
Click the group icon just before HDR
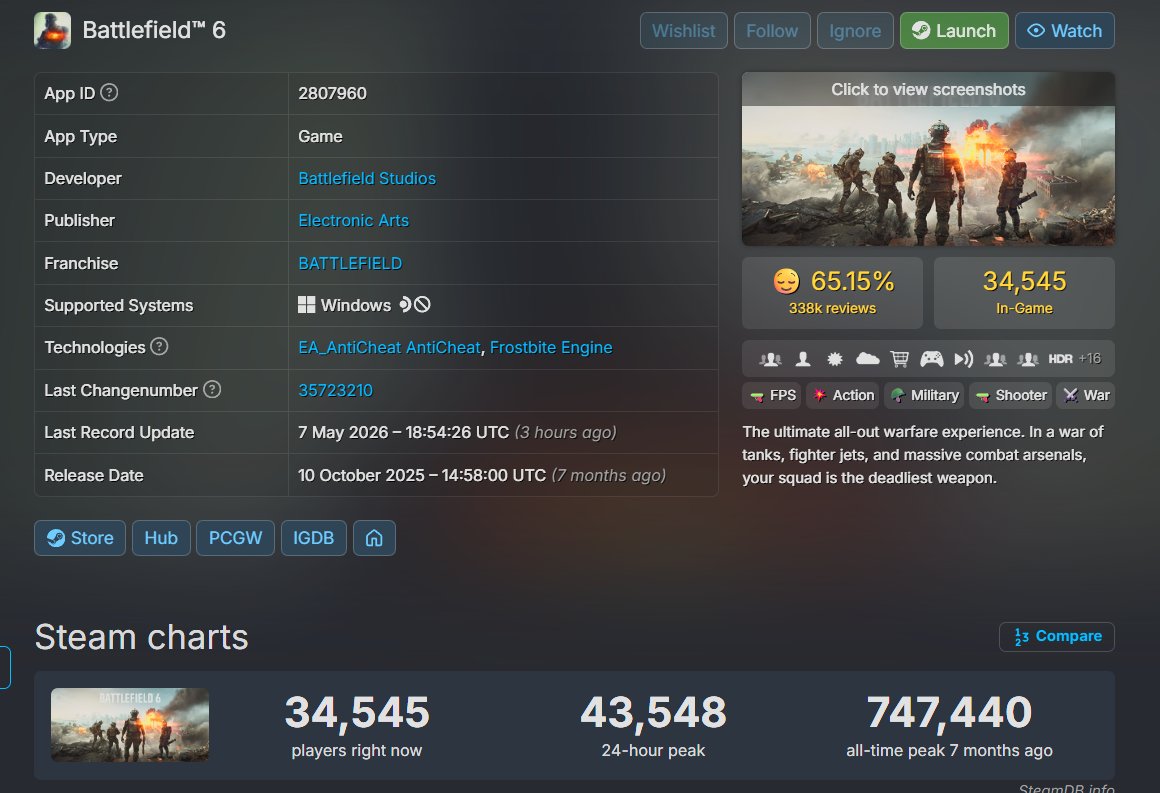point(1028,359)
